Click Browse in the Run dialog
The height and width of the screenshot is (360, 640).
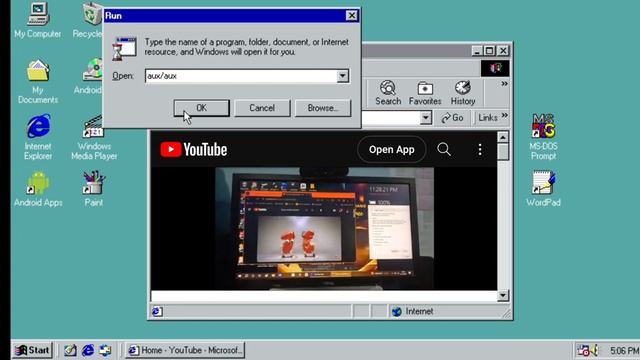[x=323, y=108]
